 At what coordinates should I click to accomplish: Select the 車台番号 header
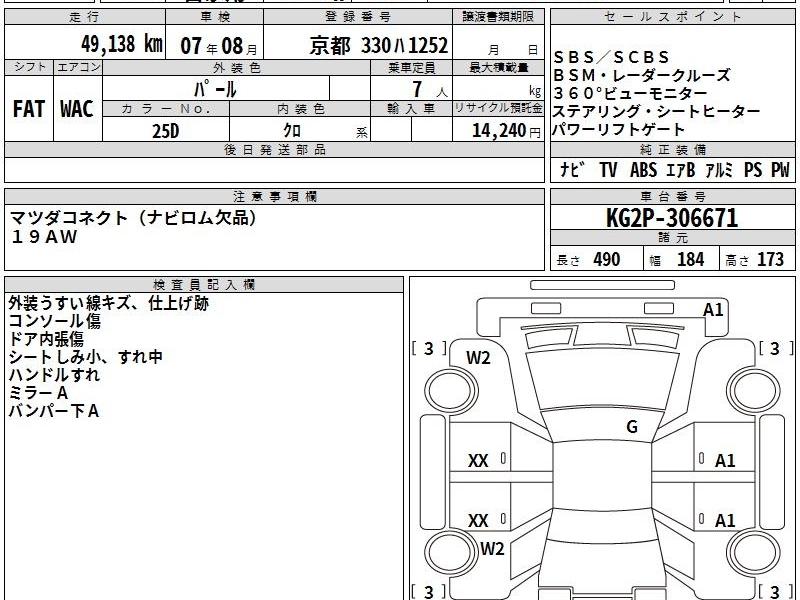(x=672, y=197)
